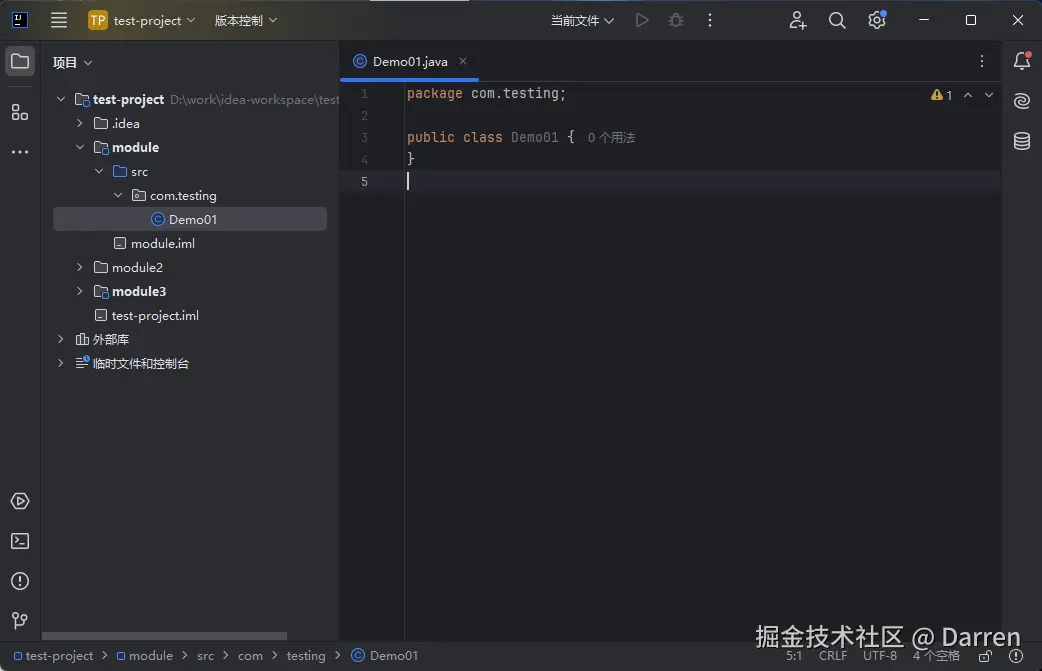Click module breadcrumb in navigation bar

point(145,656)
